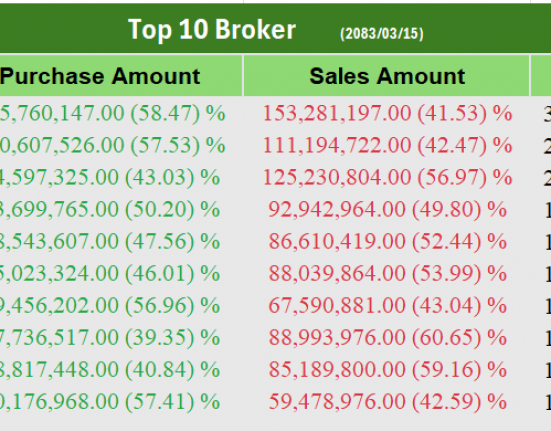Click sales amount 59,478,976.00 cell
The width and height of the screenshot is (551, 431).
pos(387,401)
